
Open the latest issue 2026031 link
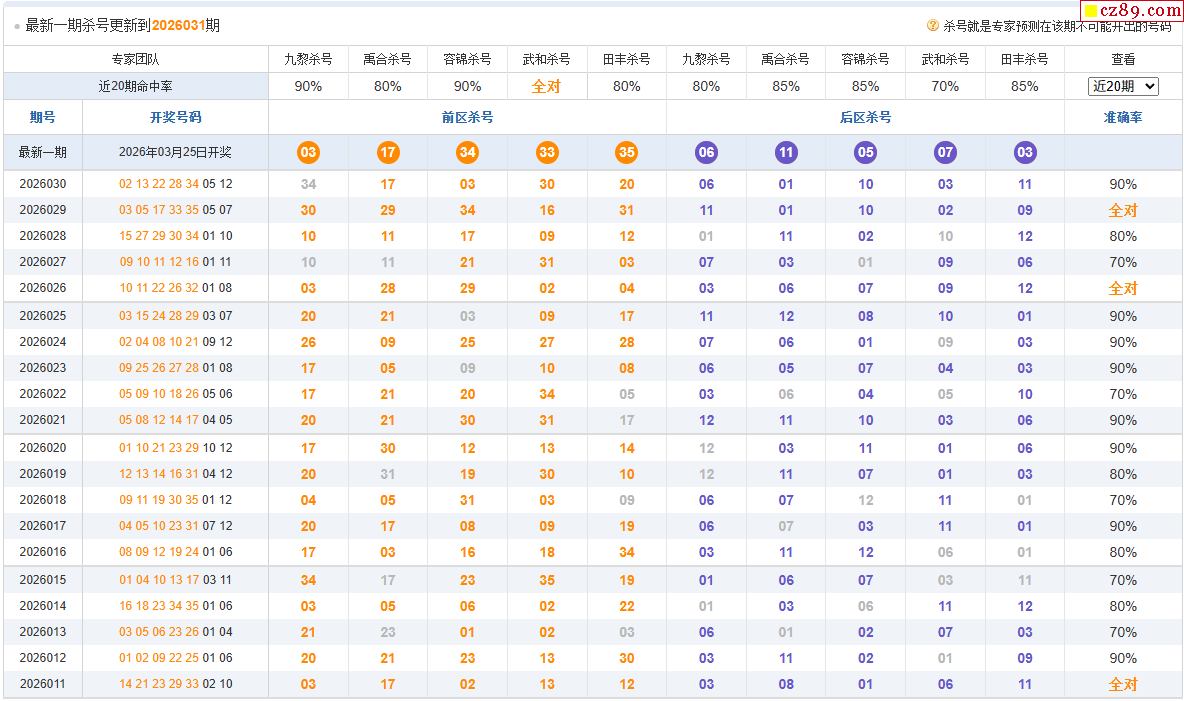pos(178,25)
